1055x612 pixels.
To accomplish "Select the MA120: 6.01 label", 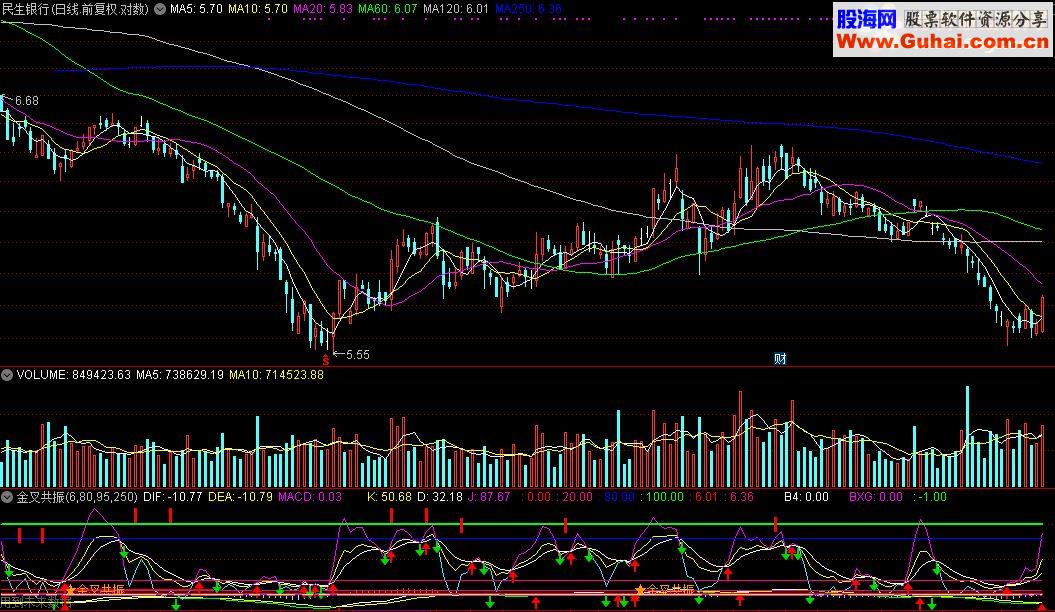I will click(x=456, y=9).
